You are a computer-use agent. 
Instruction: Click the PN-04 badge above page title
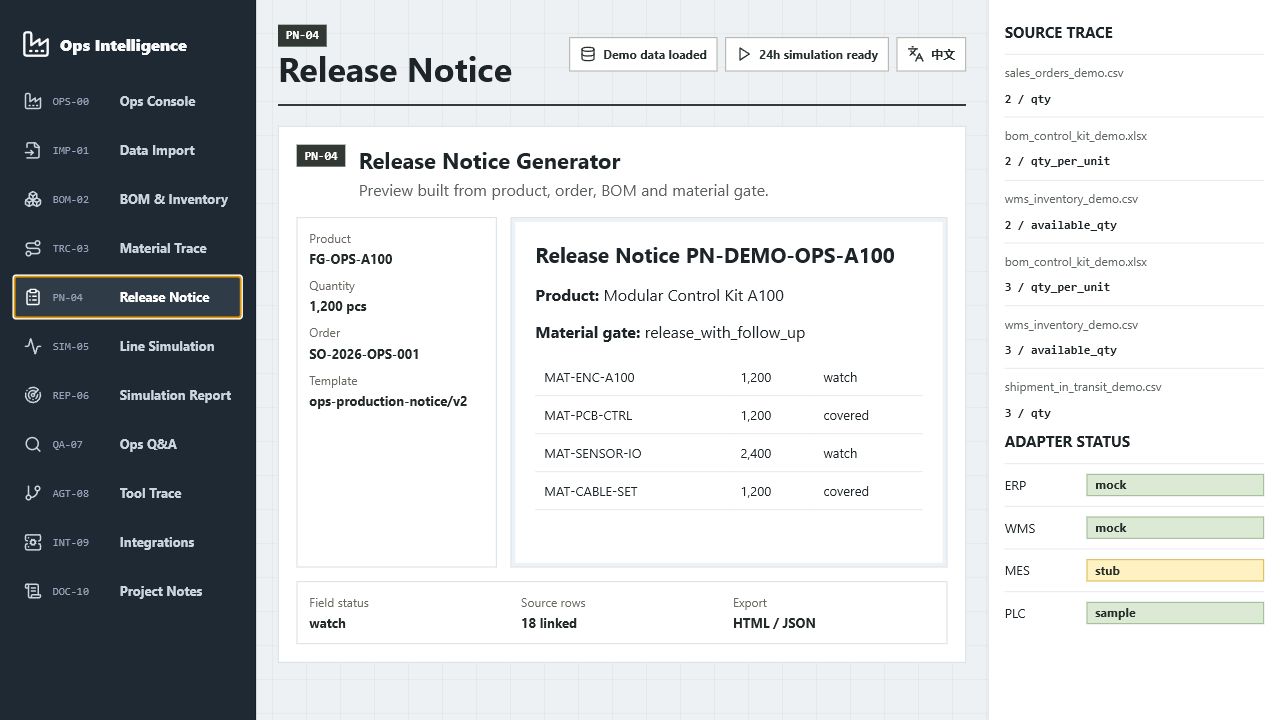pyautogui.click(x=302, y=35)
